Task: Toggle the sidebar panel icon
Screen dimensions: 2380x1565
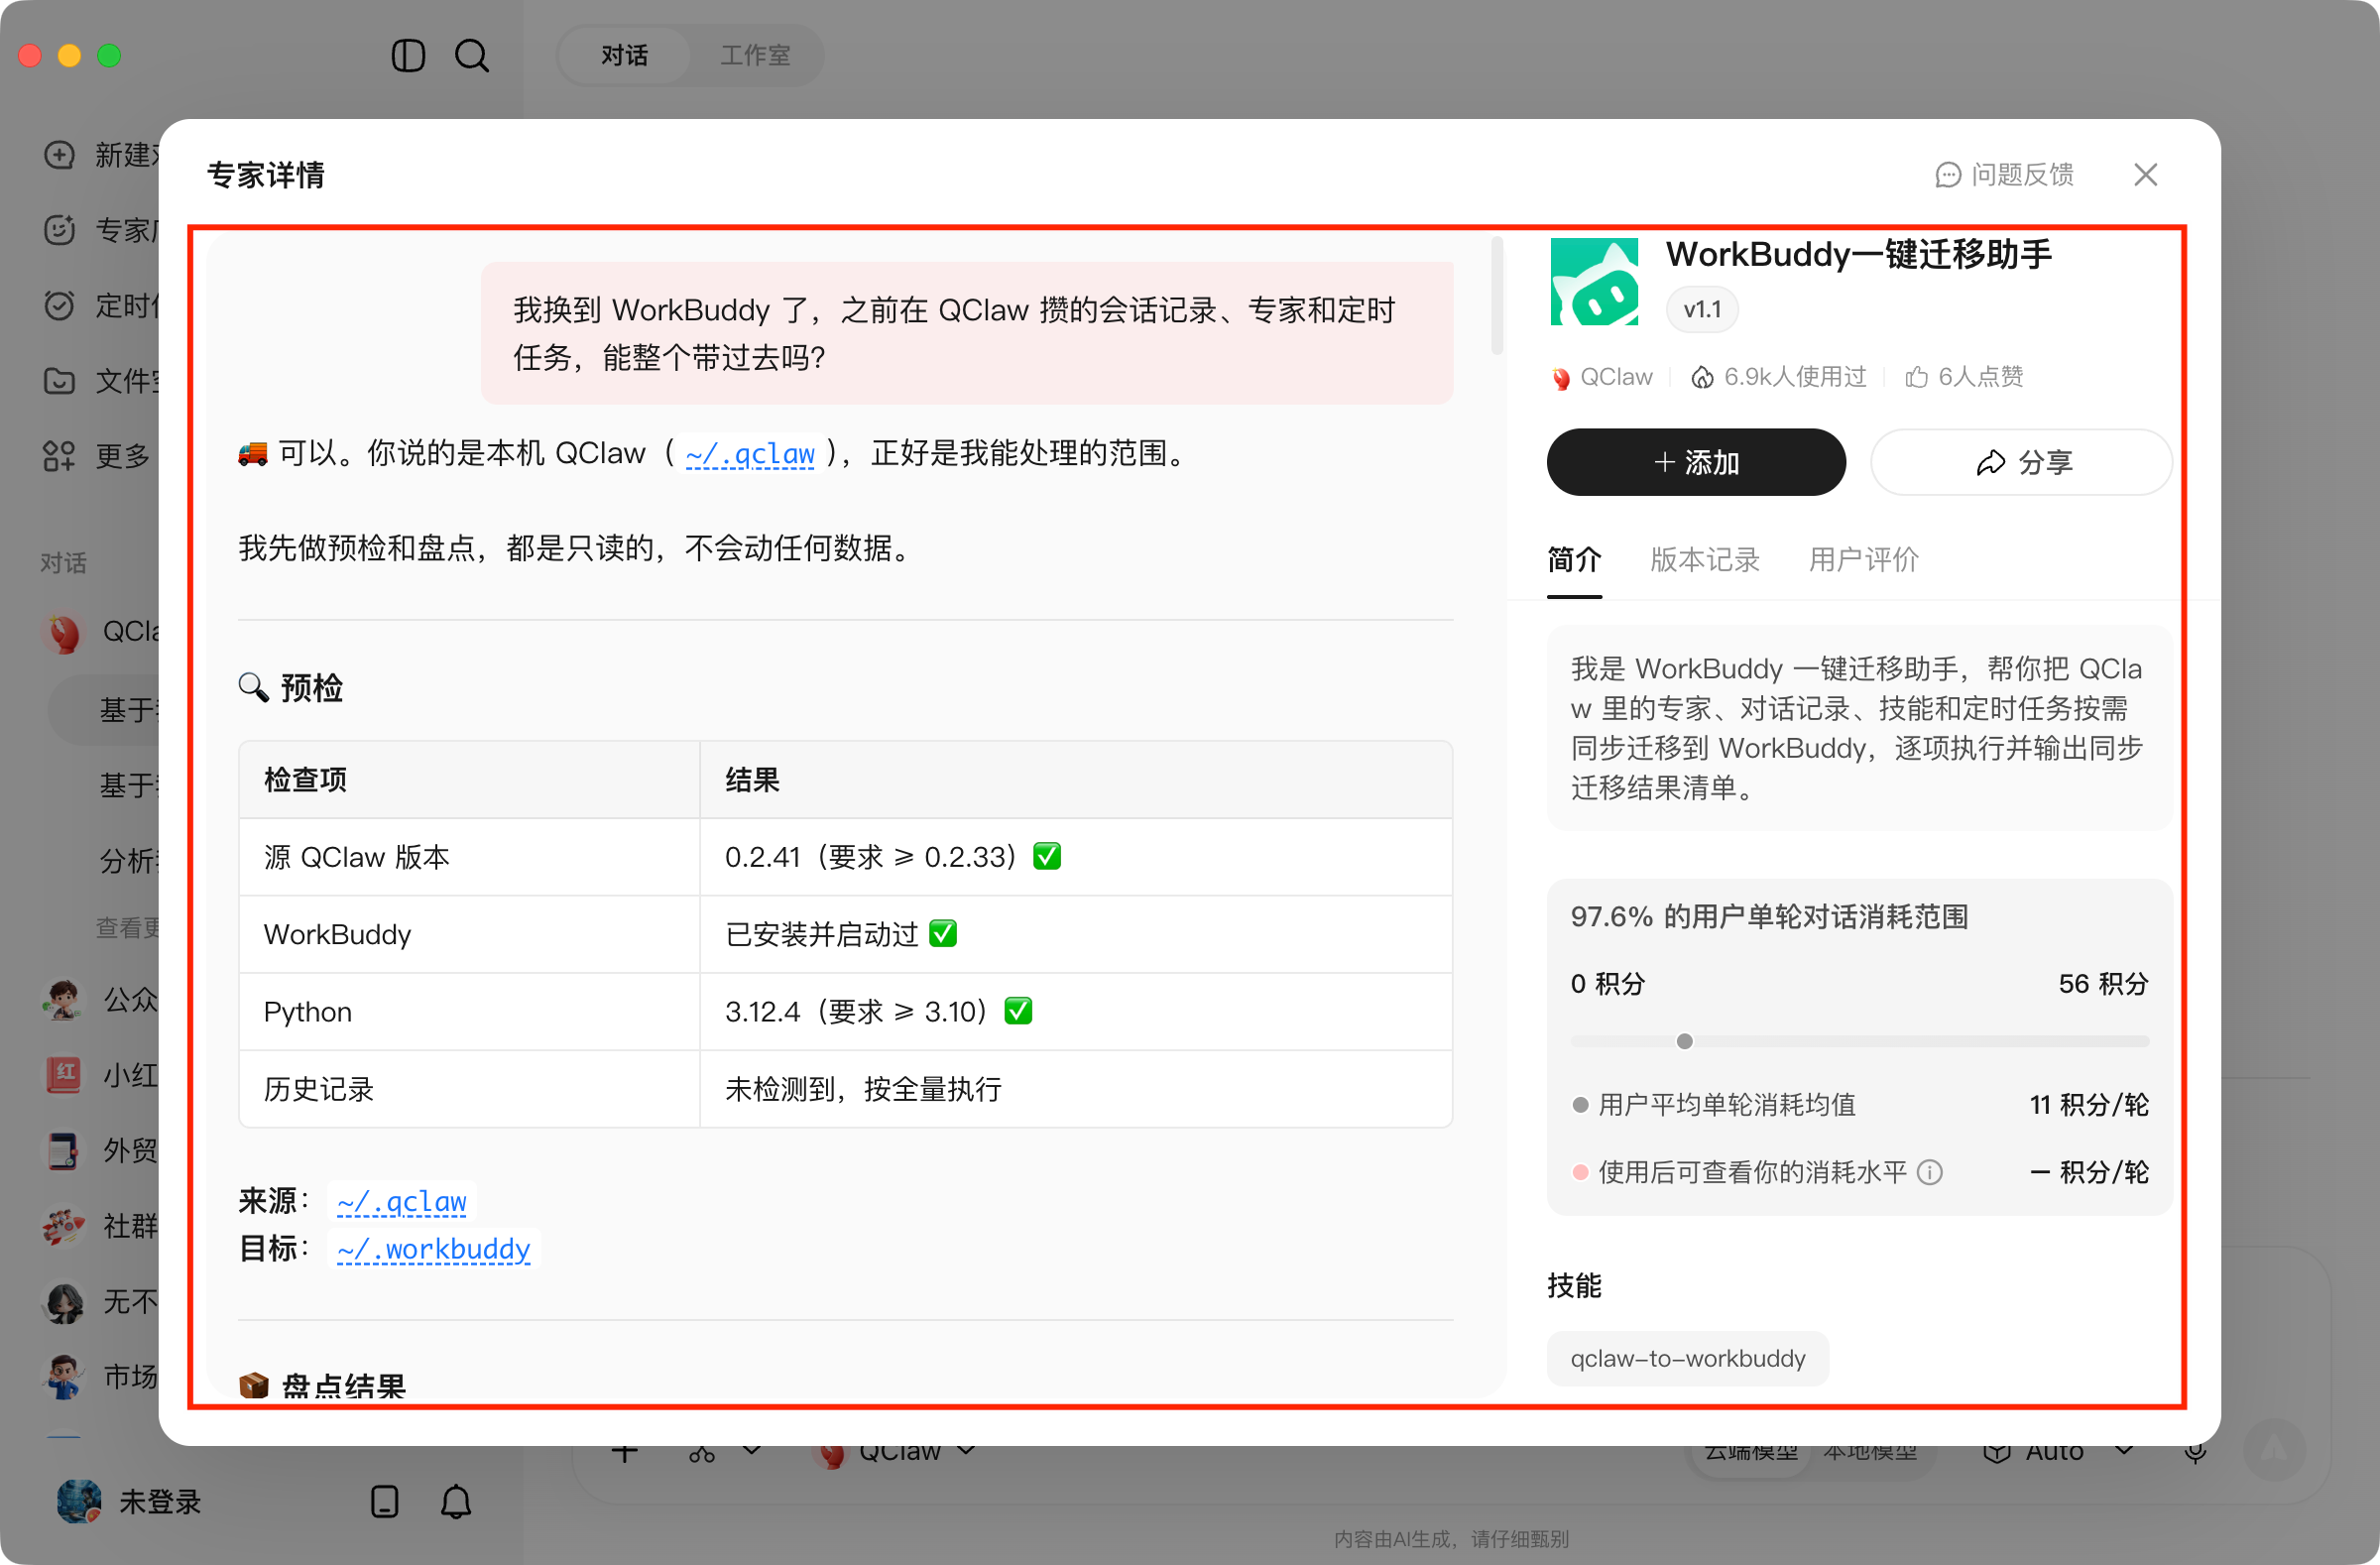Action: pyautogui.click(x=408, y=55)
